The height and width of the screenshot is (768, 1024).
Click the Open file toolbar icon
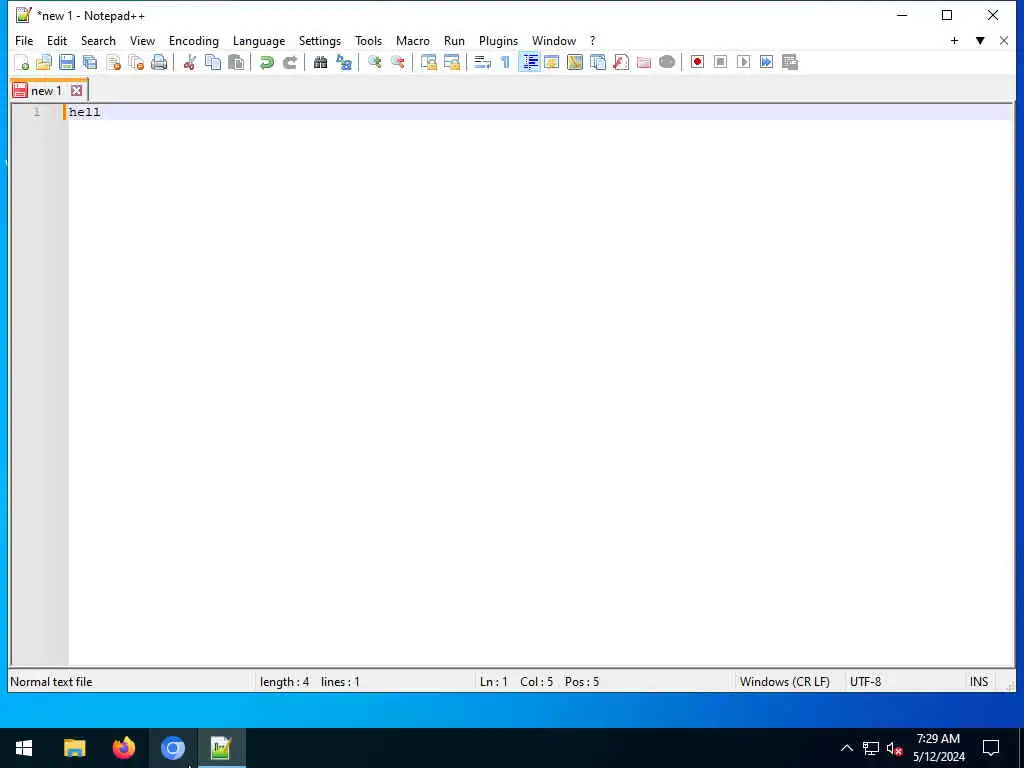pos(44,62)
